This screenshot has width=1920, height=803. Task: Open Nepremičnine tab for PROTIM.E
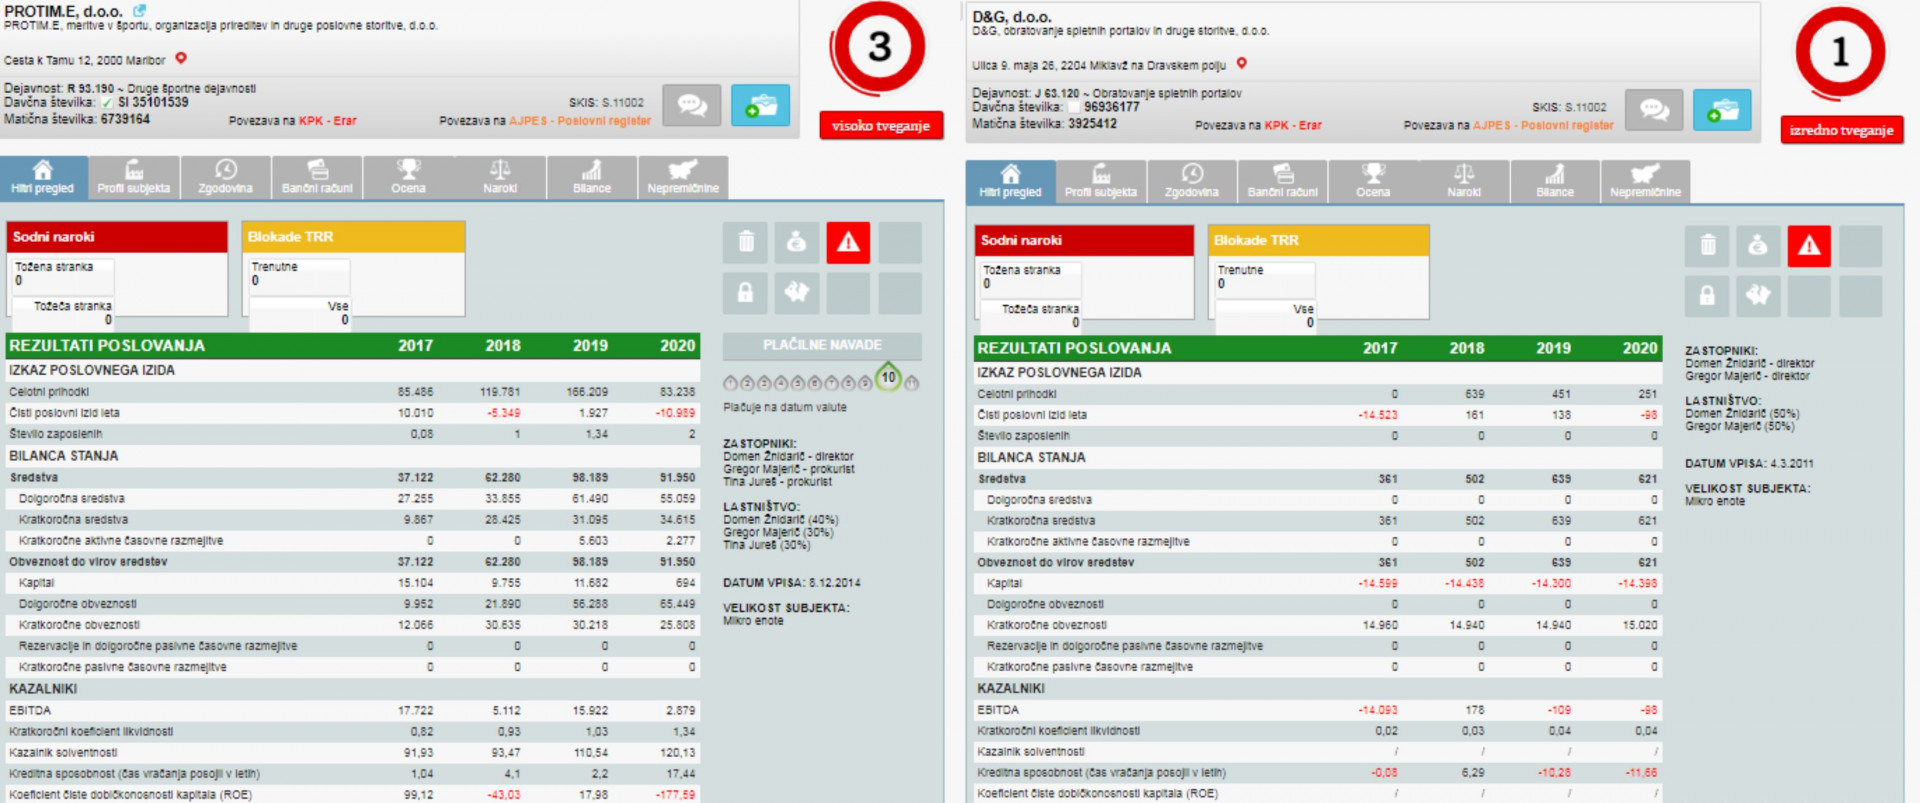(682, 177)
